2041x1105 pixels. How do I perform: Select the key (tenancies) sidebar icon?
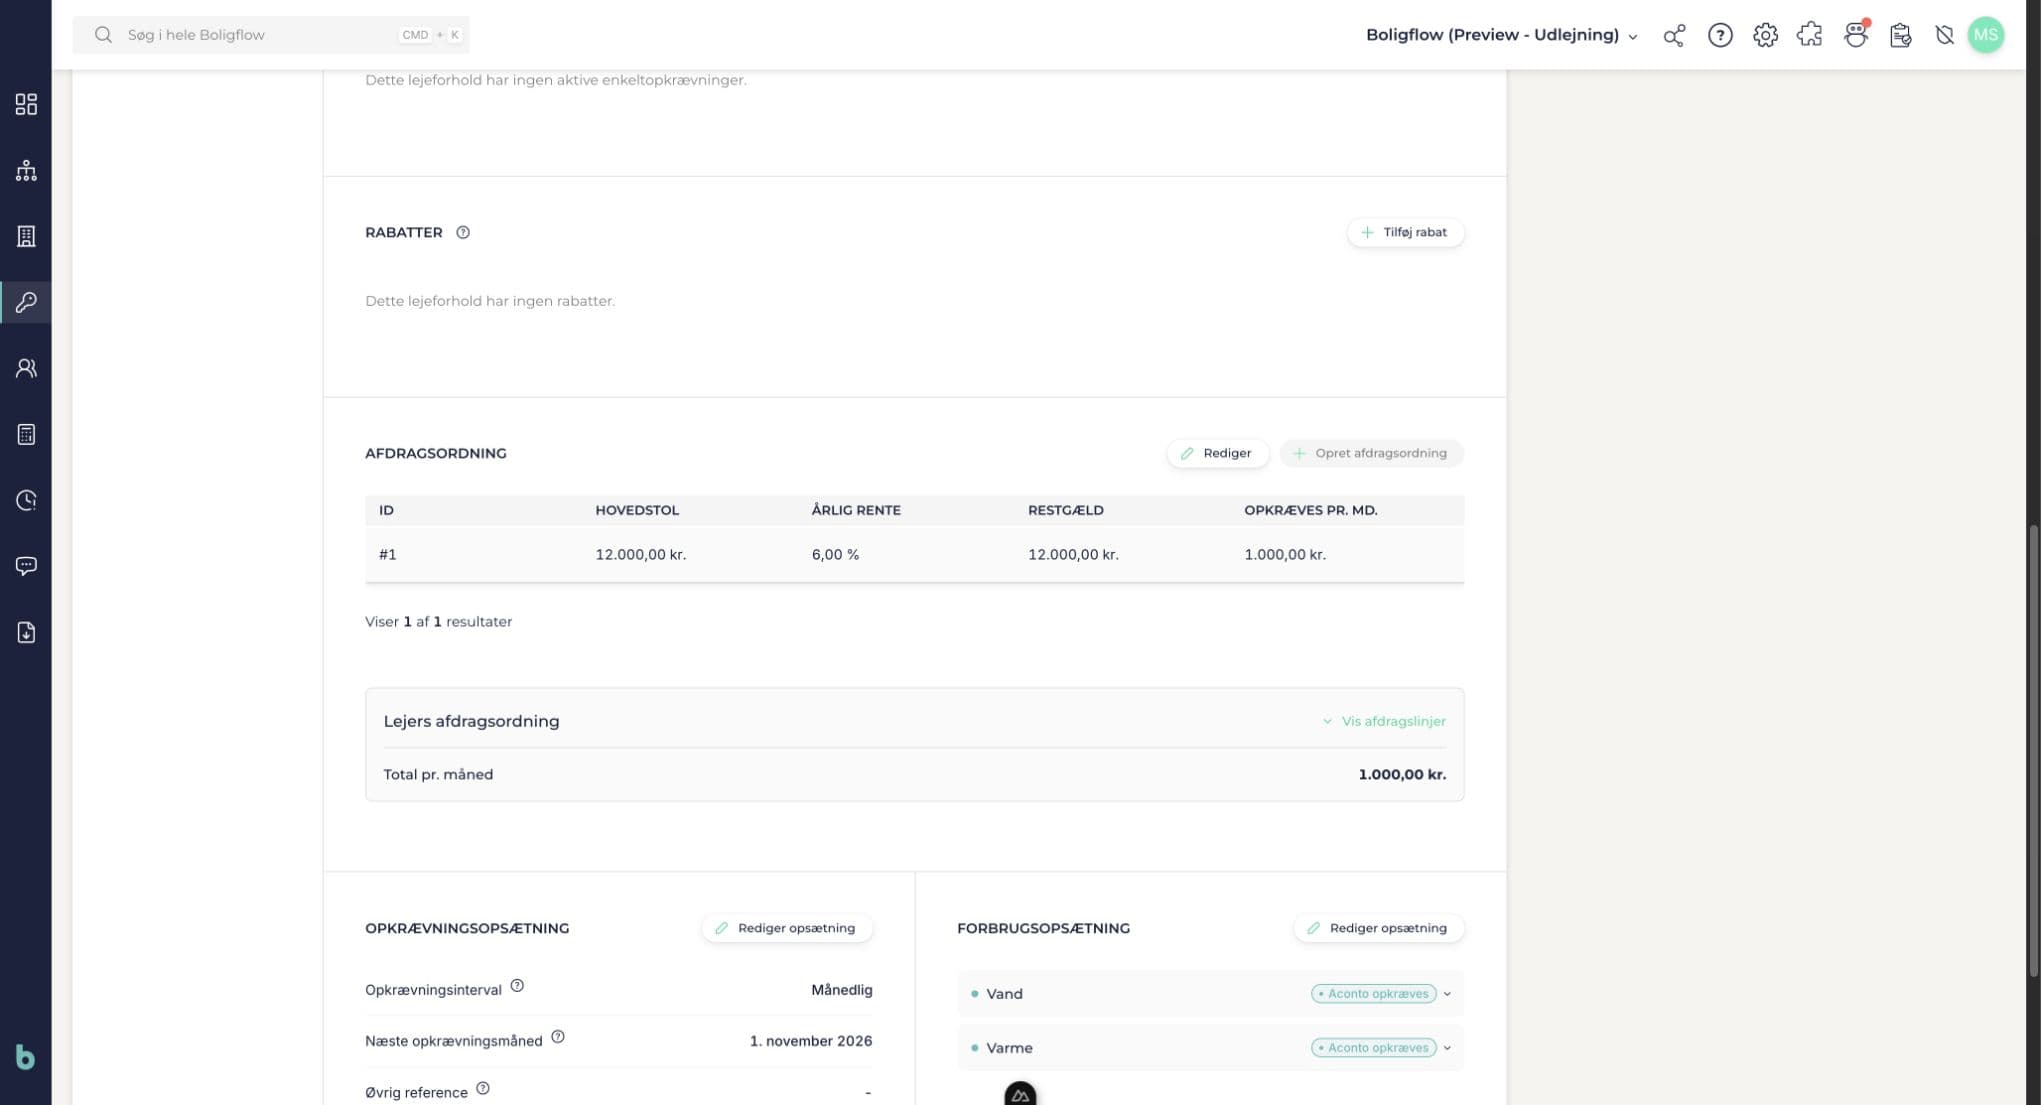(26, 302)
